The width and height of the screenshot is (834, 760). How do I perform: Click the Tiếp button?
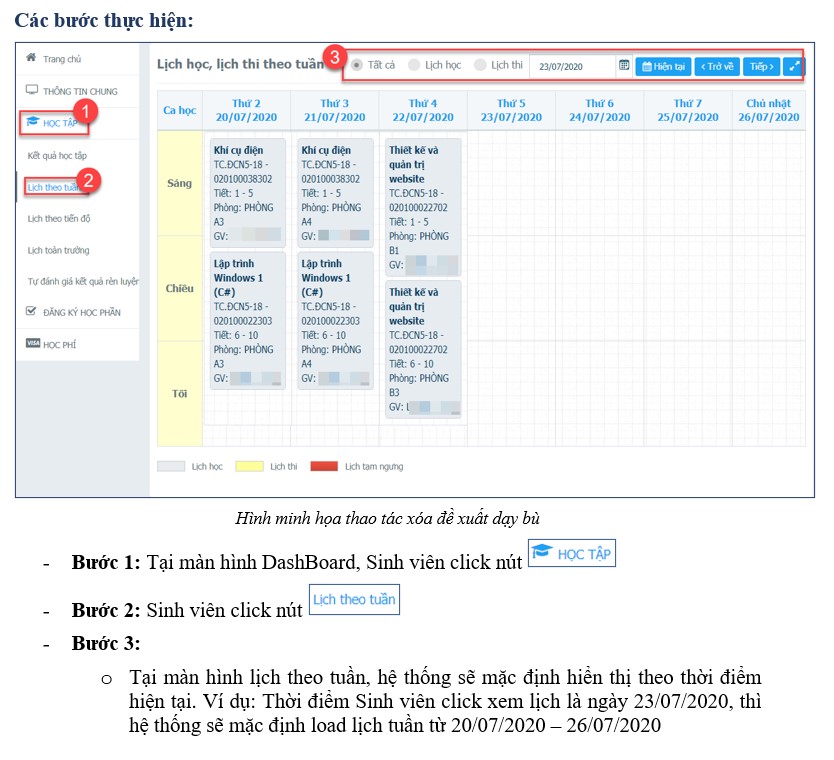(x=762, y=66)
